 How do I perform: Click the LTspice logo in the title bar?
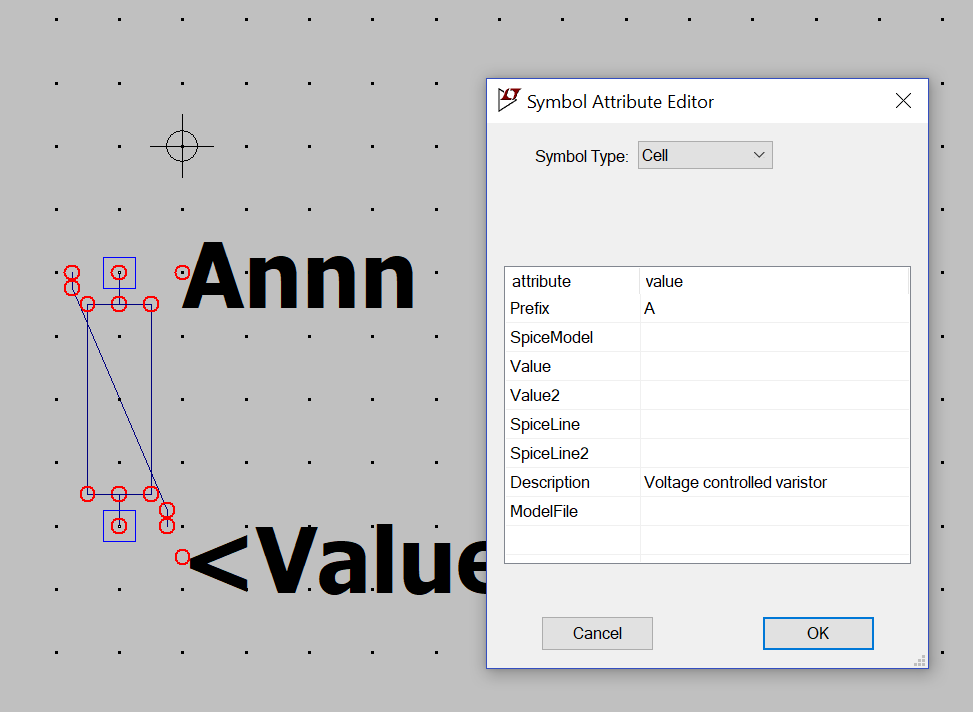coord(509,100)
